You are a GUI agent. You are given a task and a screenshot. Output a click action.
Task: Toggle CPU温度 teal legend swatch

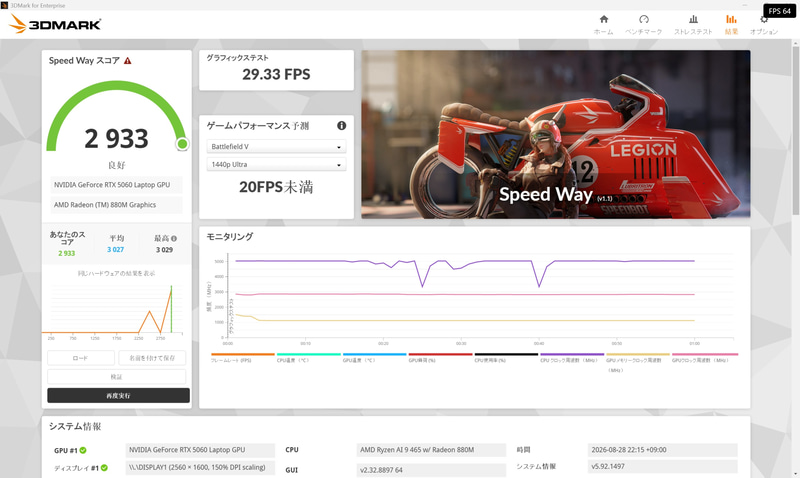[309, 354]
